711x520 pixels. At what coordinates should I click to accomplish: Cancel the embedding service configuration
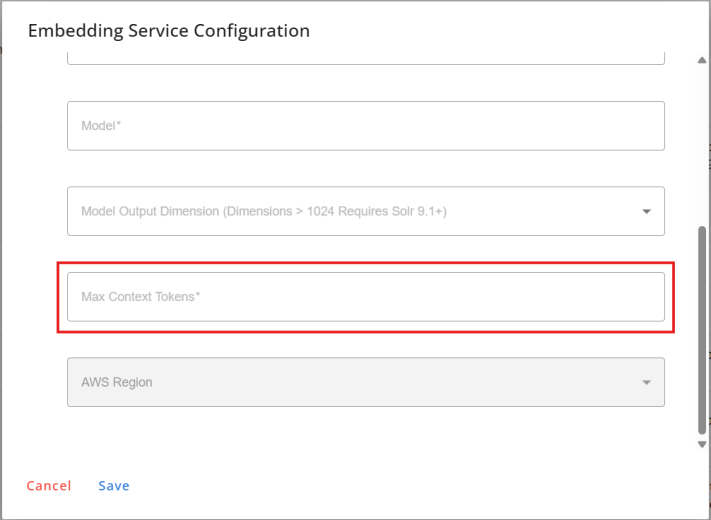(x=49, y=486)
